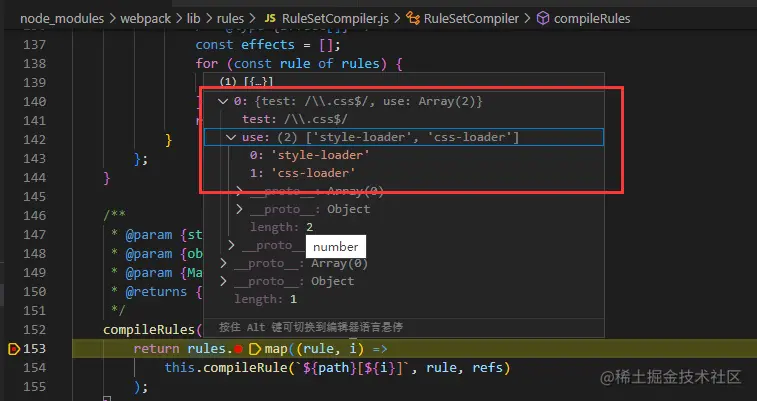This screenshot has height=401, width=757.
Task: Expand the __proto__: Object above length: 1
Action: point(223,281)
